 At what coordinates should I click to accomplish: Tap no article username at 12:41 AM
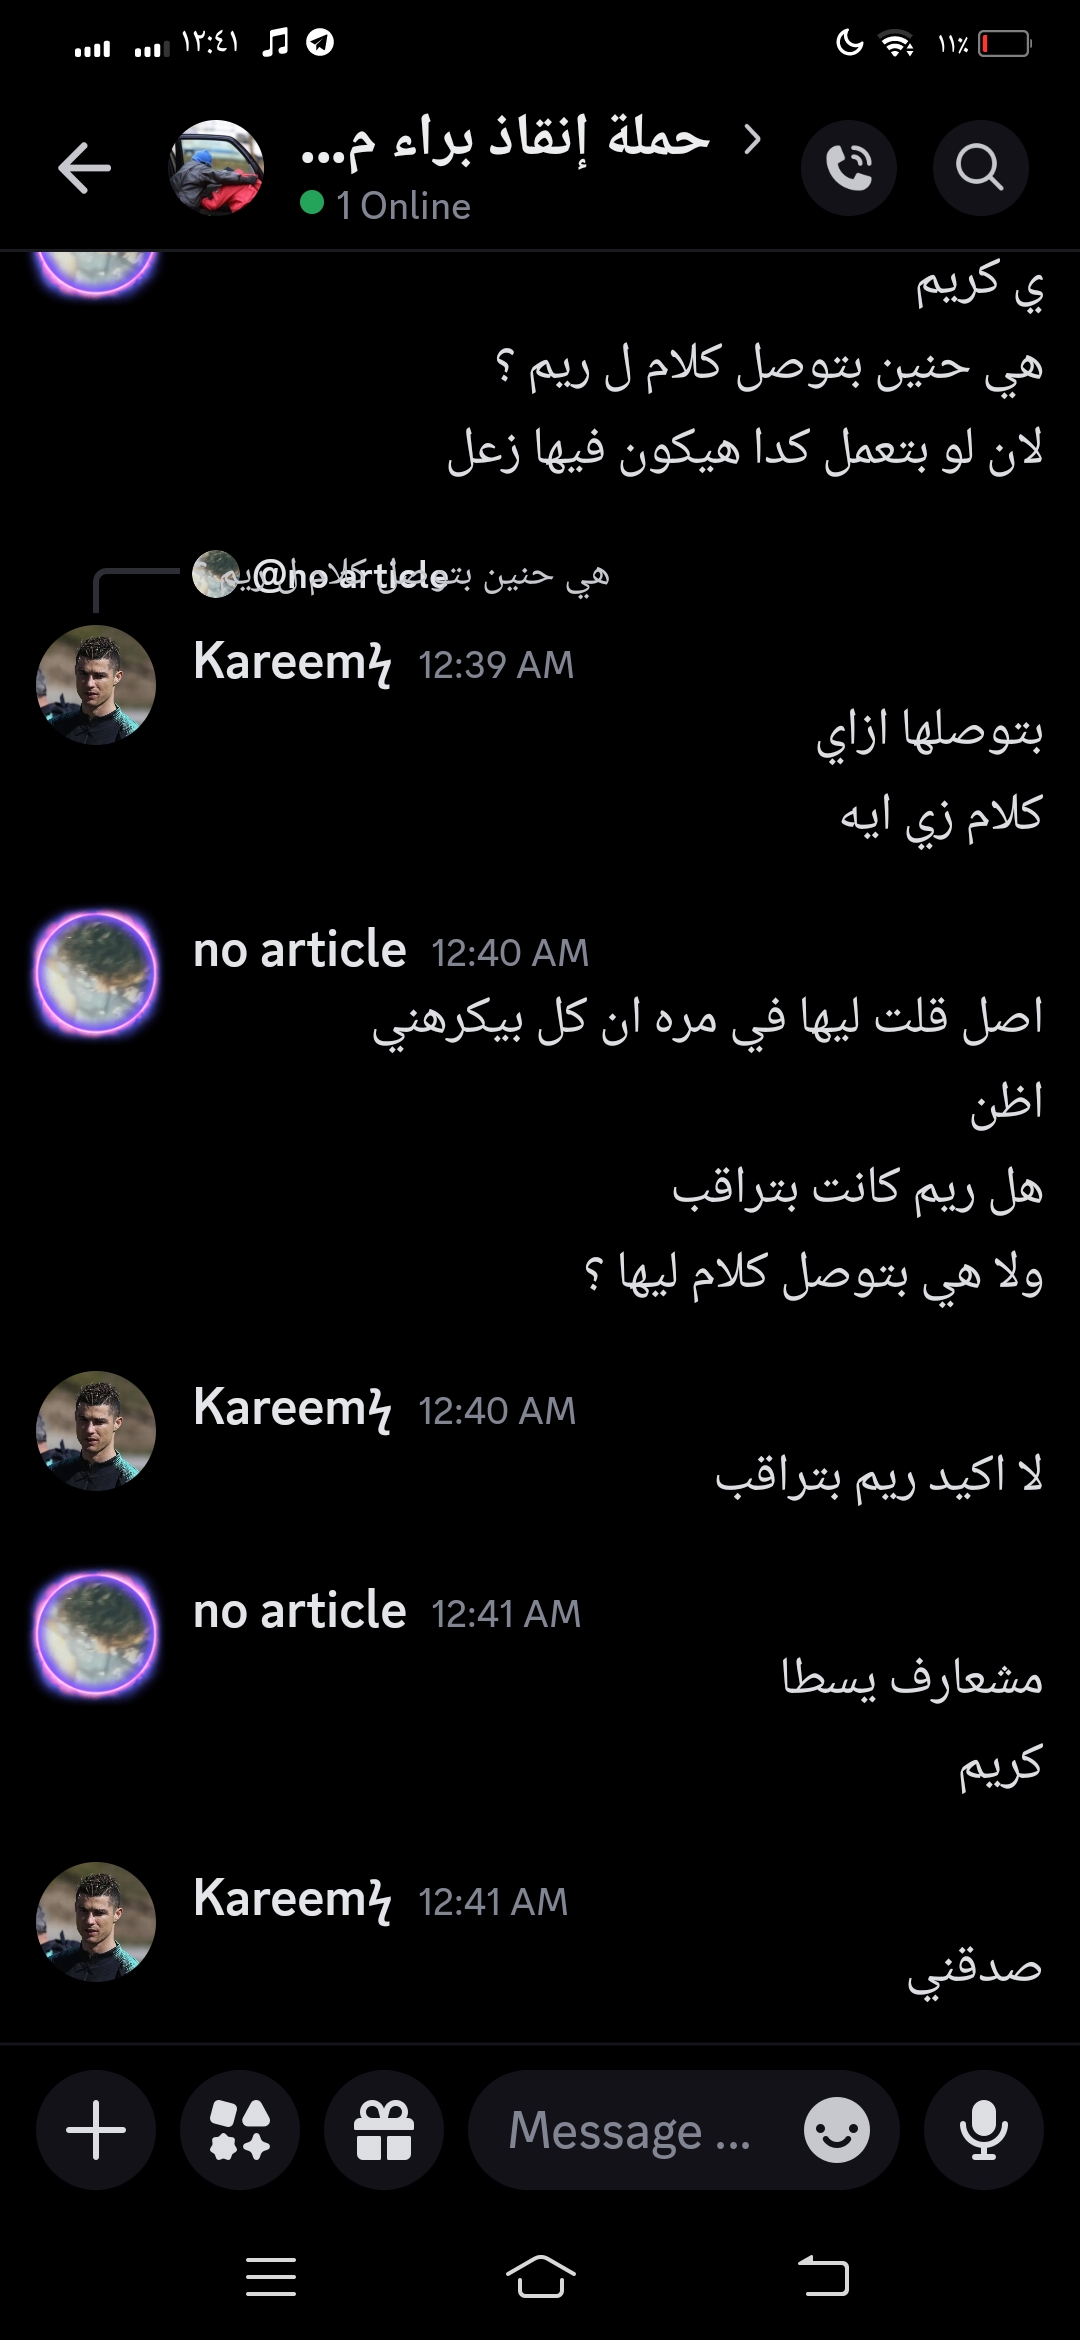[x=299, y=1610]
